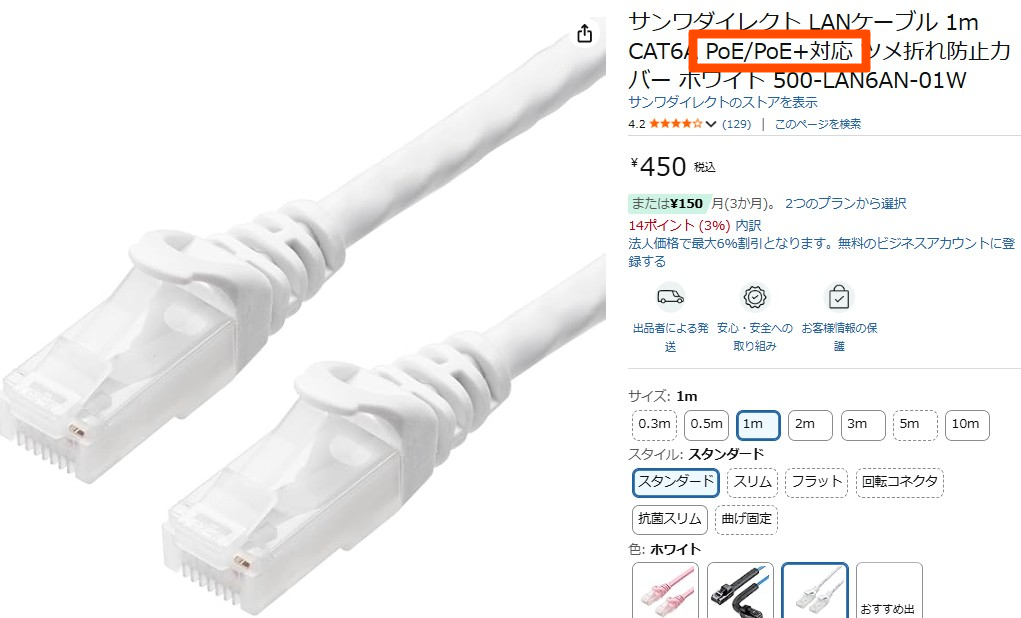The width and height of the screenshot is (1021, 618).
Task: Click the customer information protection bag icon
Action: pos(839,297)
